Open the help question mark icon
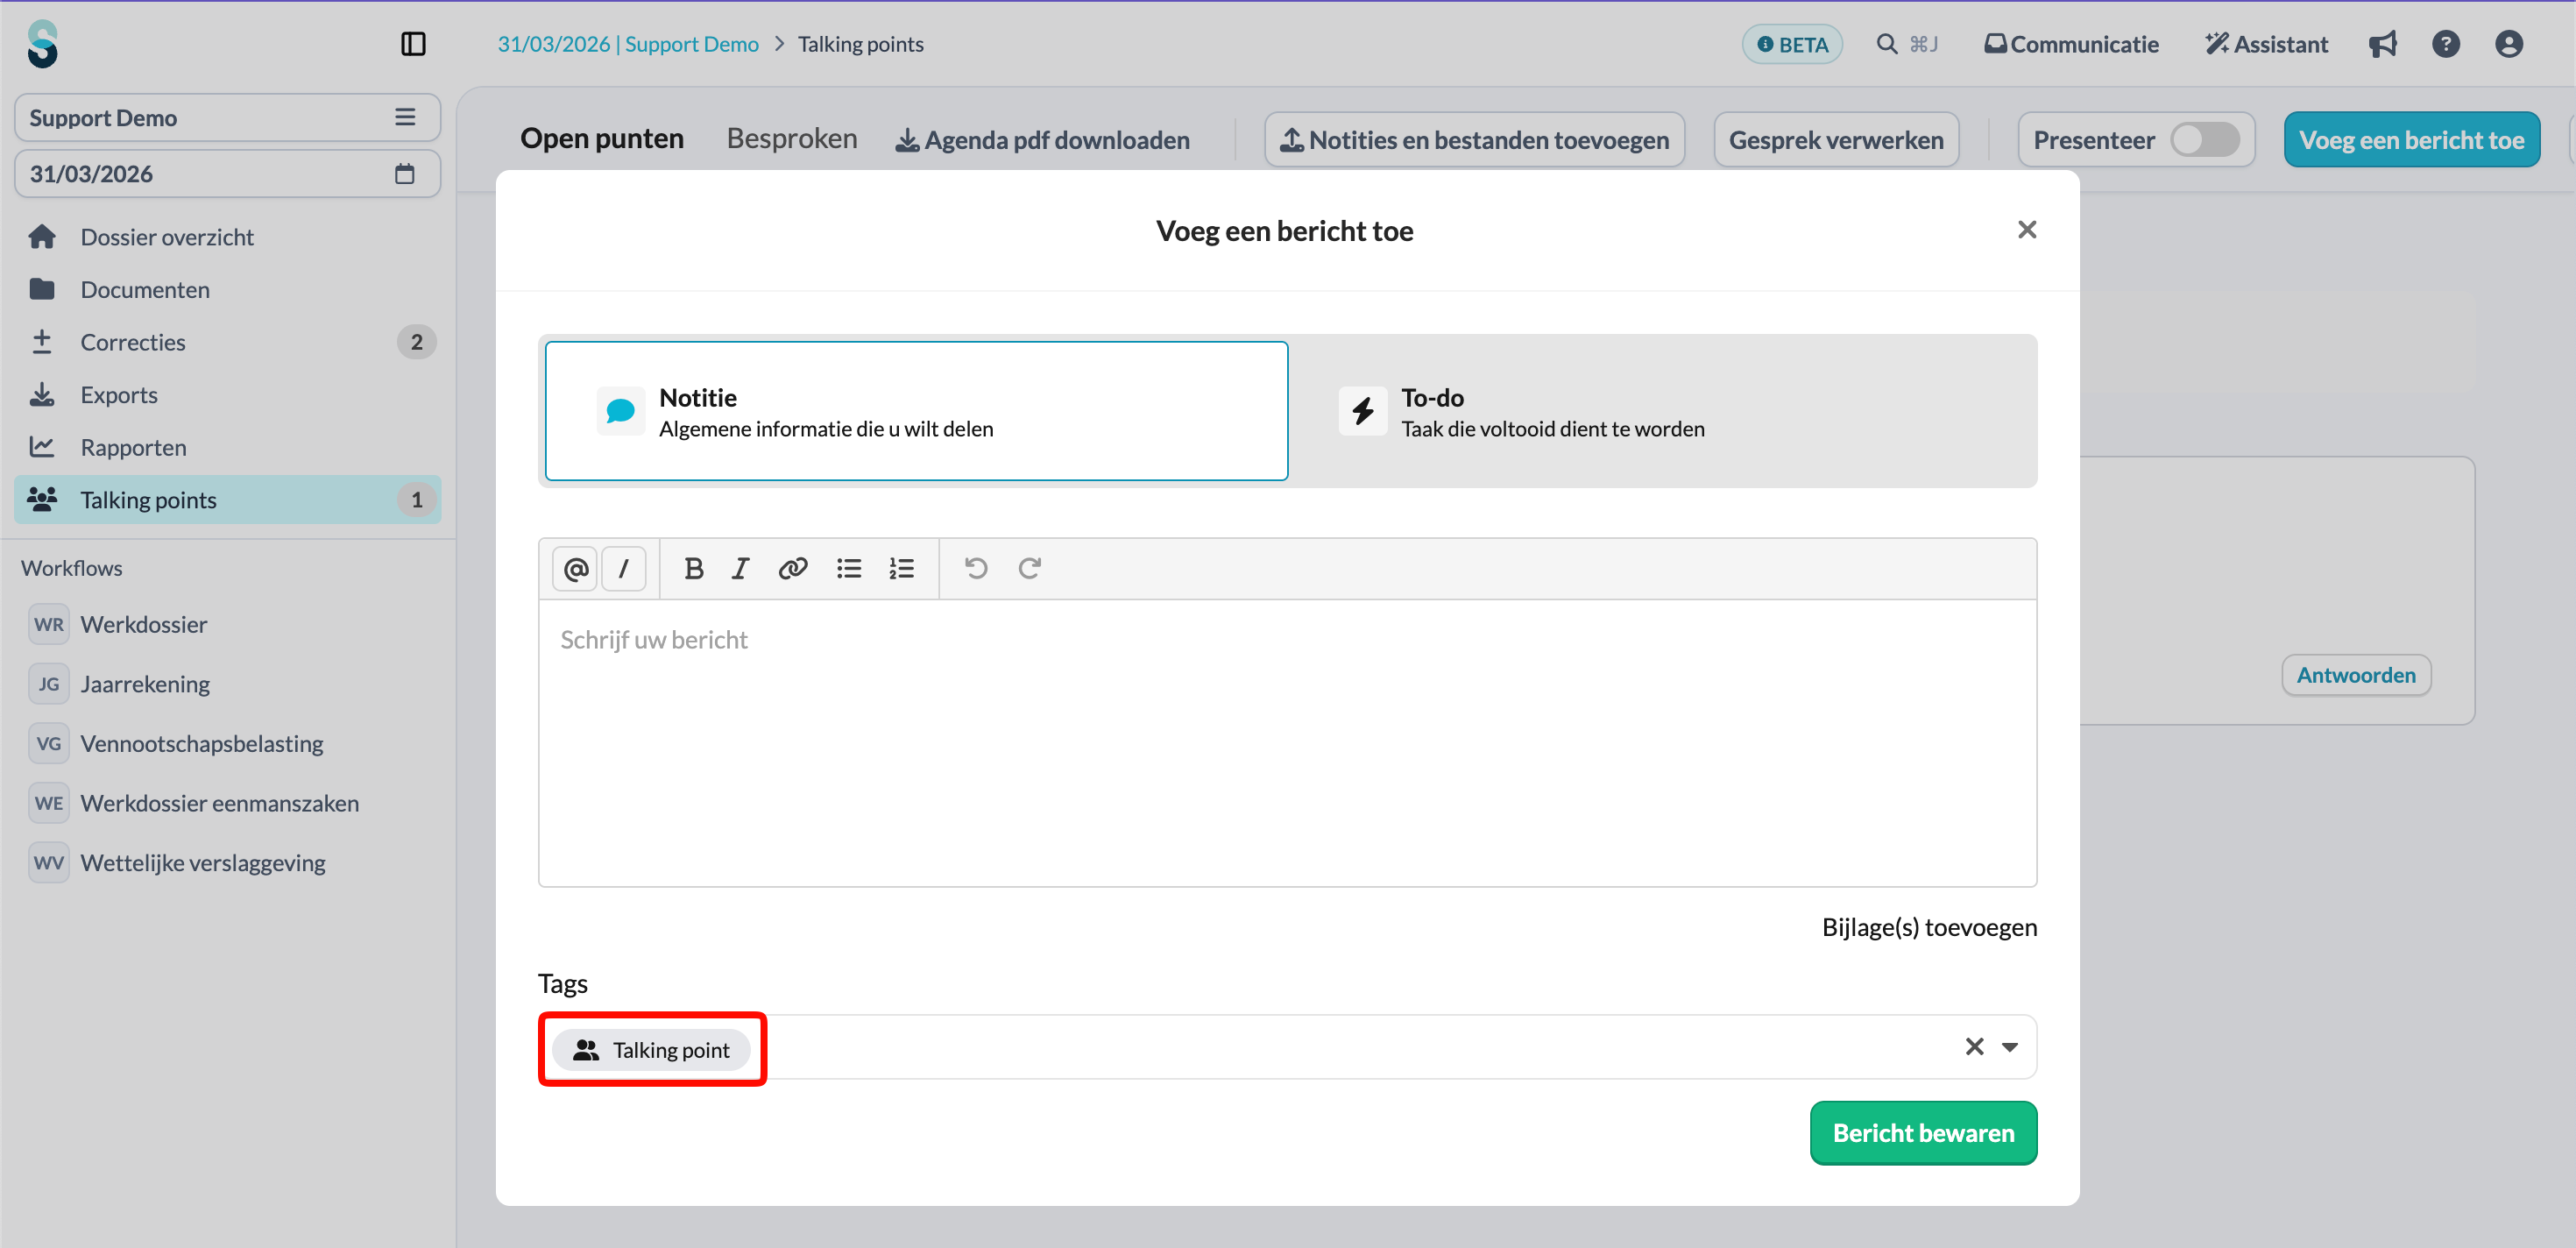Screen dimensions: 2576x1248 coord(2446,44)
